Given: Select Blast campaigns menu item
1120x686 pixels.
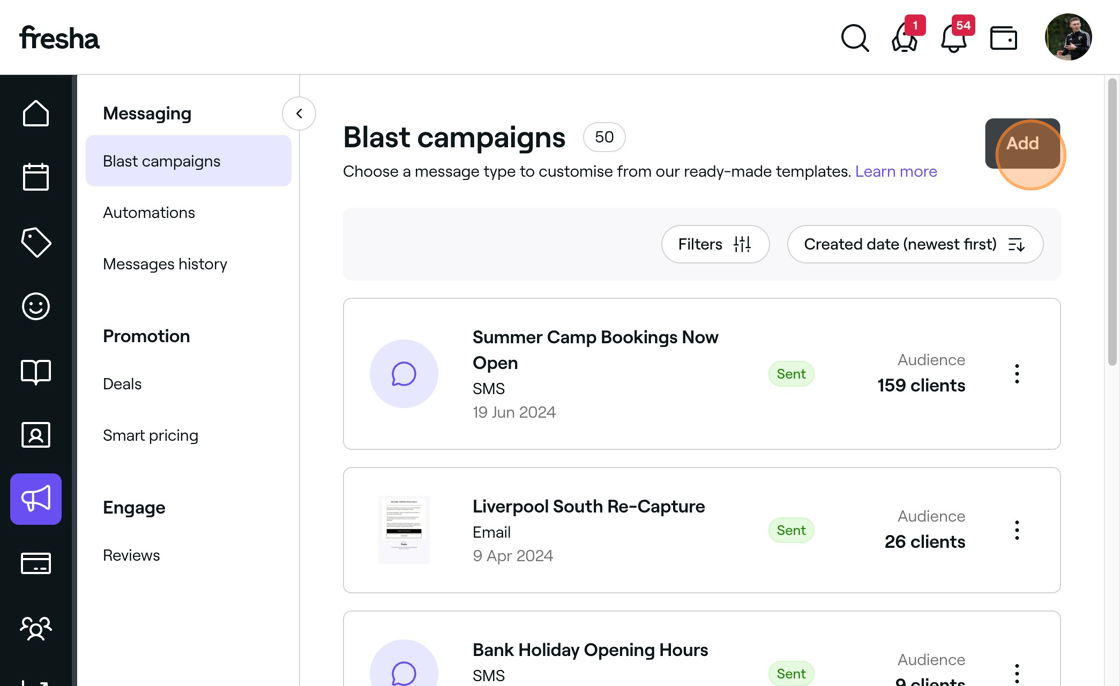Looking at the screenshot, I should click(x=189, y=161).
